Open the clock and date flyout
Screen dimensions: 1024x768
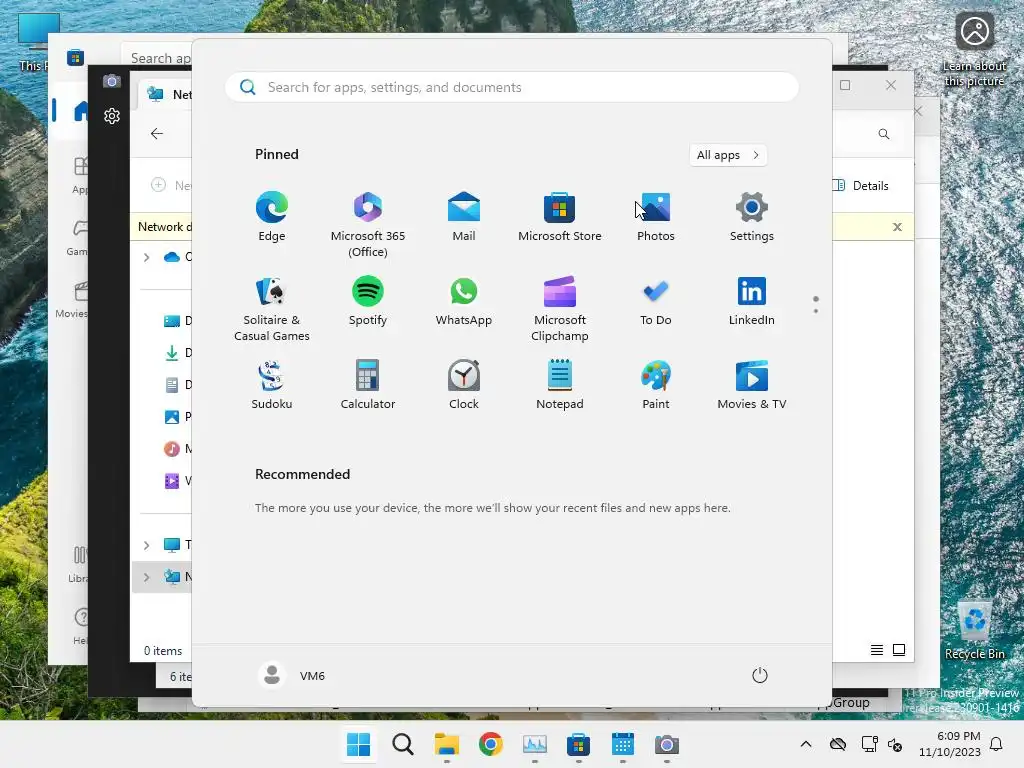point(950,744)
